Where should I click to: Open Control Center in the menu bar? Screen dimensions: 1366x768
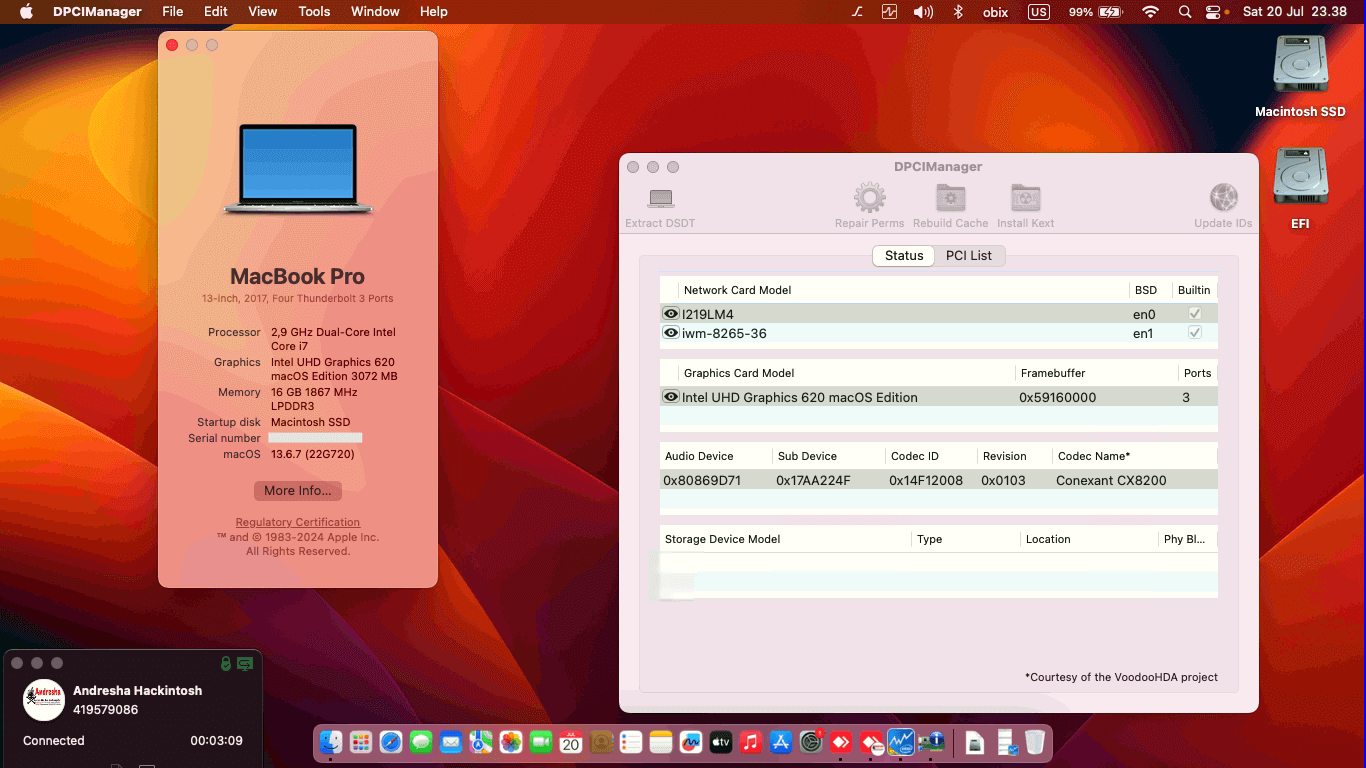point(1213,12)
